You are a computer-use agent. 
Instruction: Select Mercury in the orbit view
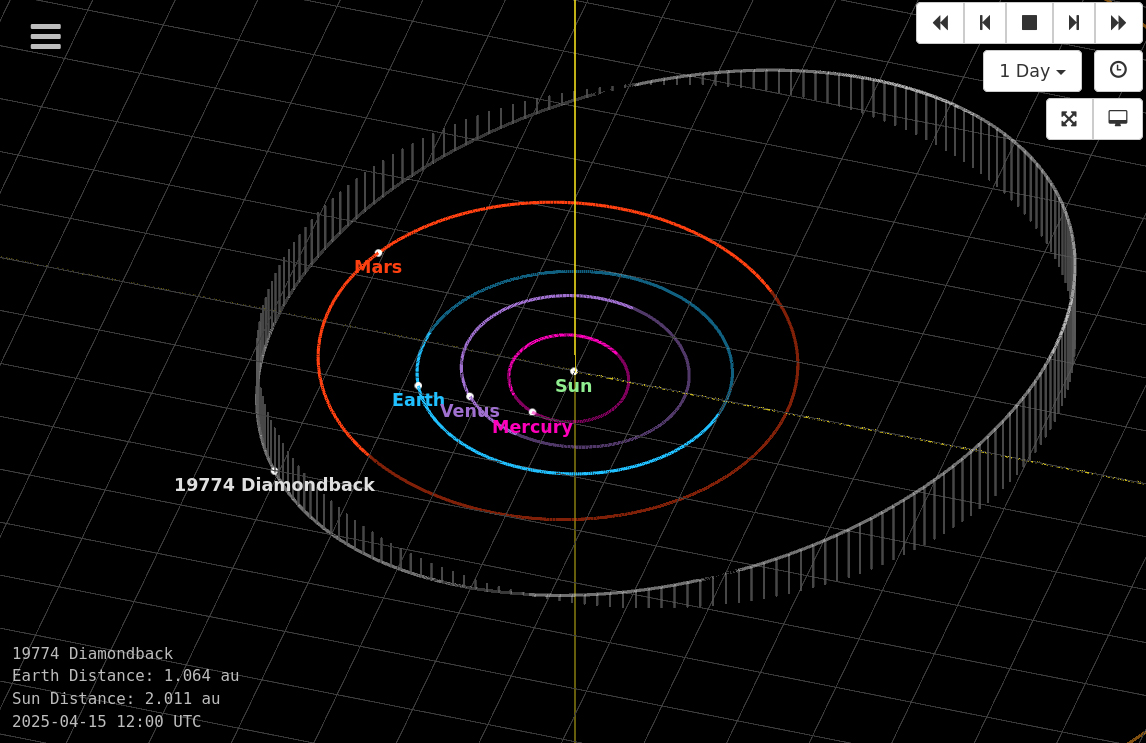(532, 411)
